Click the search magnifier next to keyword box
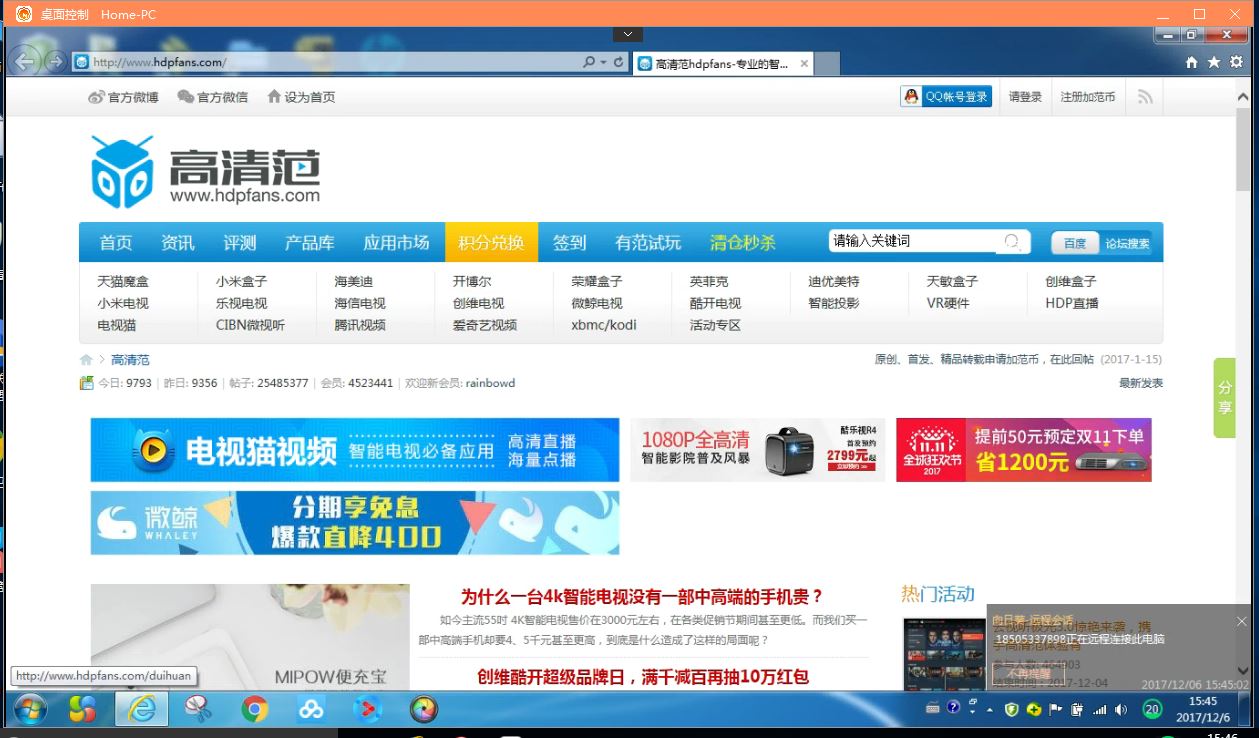Image resolution: width=1259 pixels, height=738 pixels. click(x=1012, y=242)
